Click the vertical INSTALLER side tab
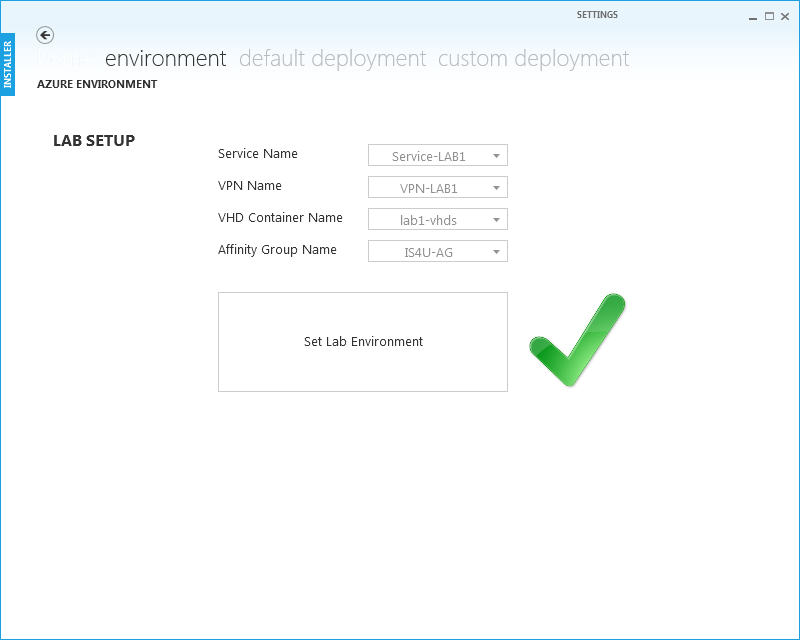 pyautogui.click(x=8, y=64)
